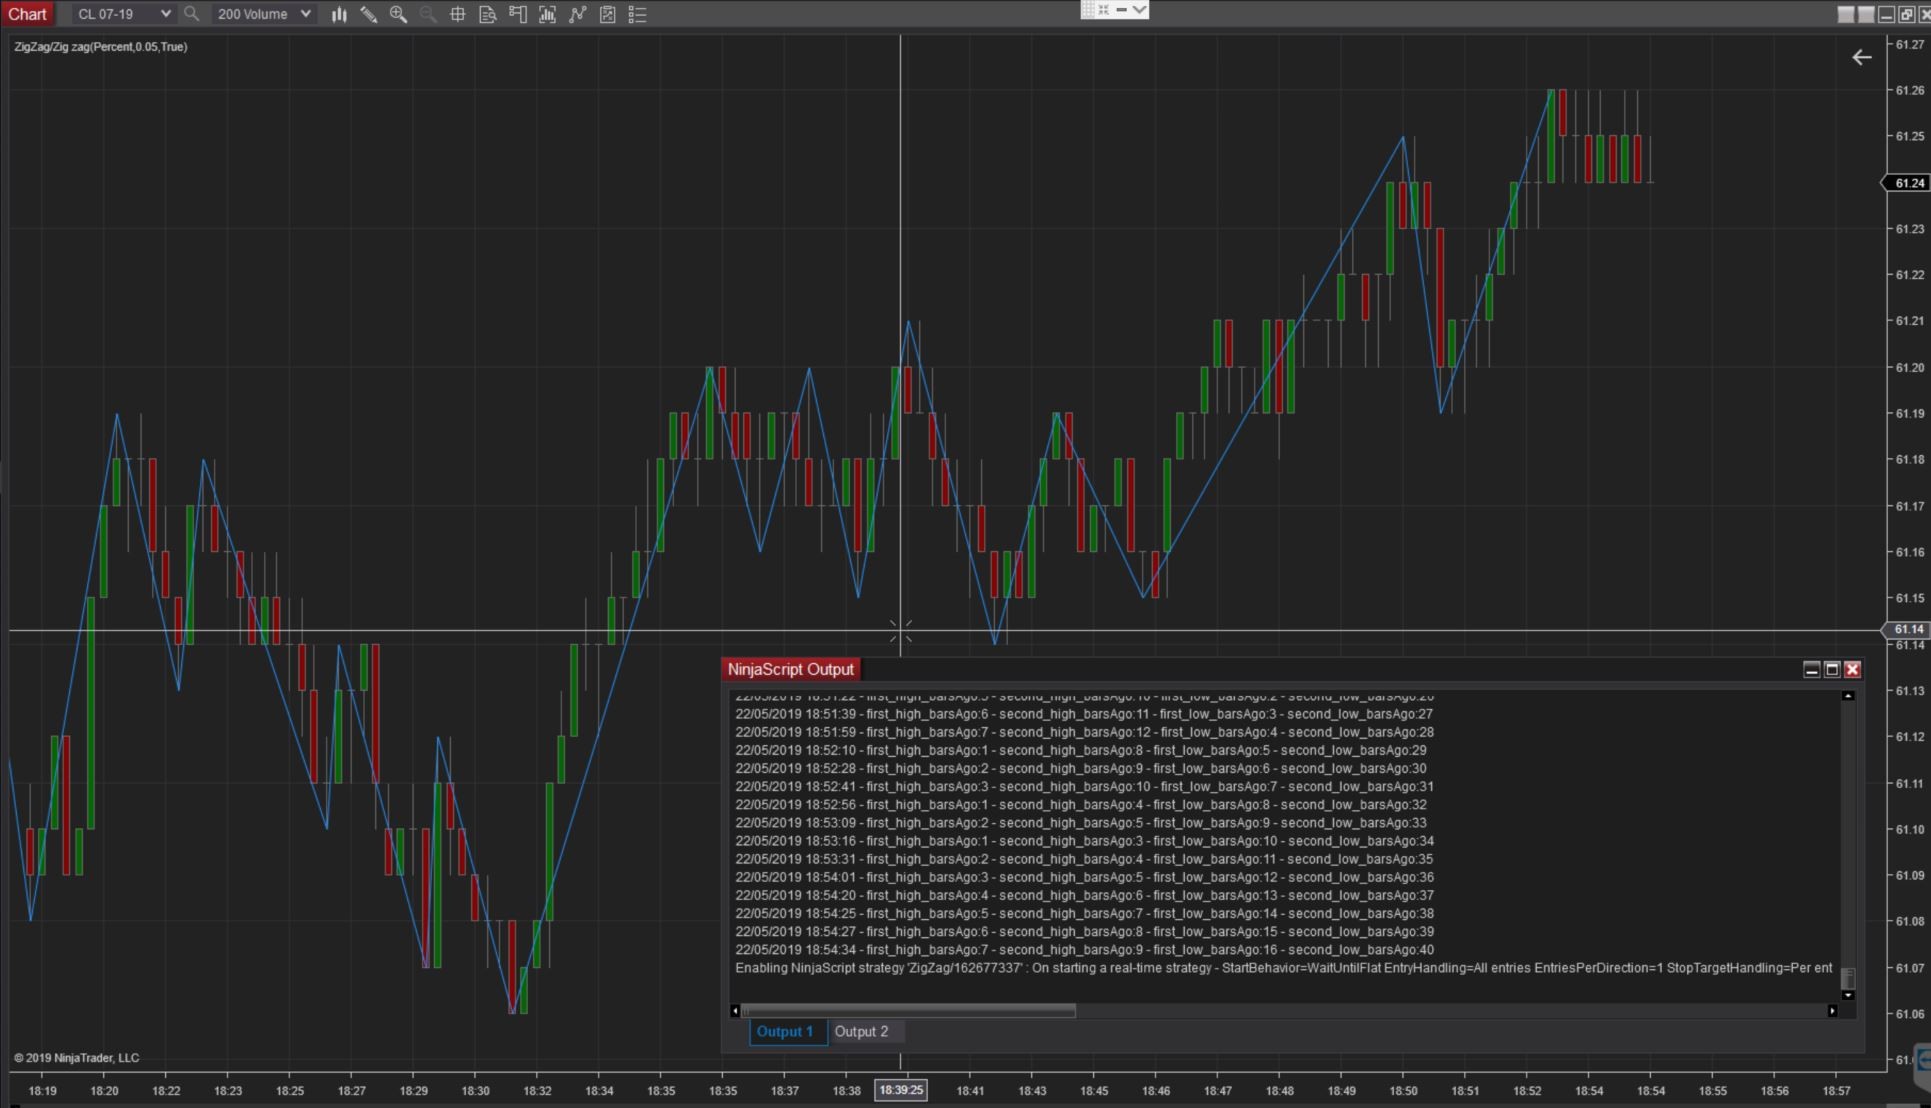Click the instrument search magnifier icon
This screenshot has width=1931, height=1108.
point(192,14)
